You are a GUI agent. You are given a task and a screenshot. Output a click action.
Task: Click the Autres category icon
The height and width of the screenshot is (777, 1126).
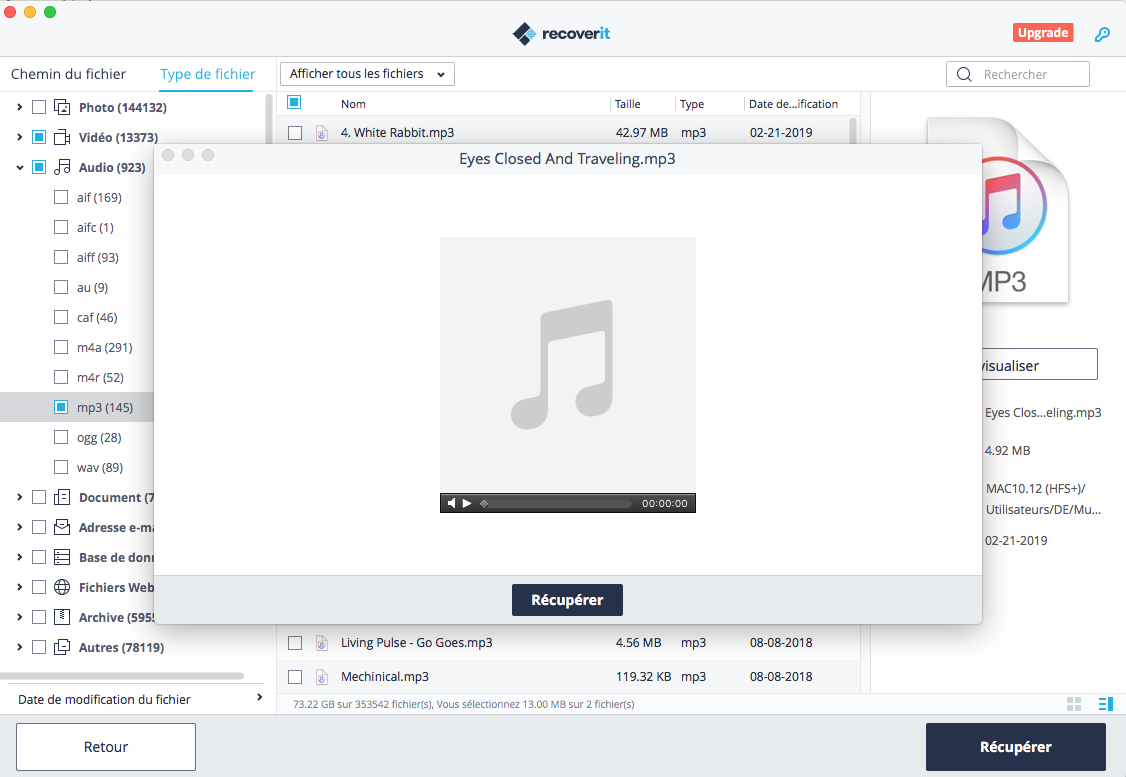pos(62,647)
